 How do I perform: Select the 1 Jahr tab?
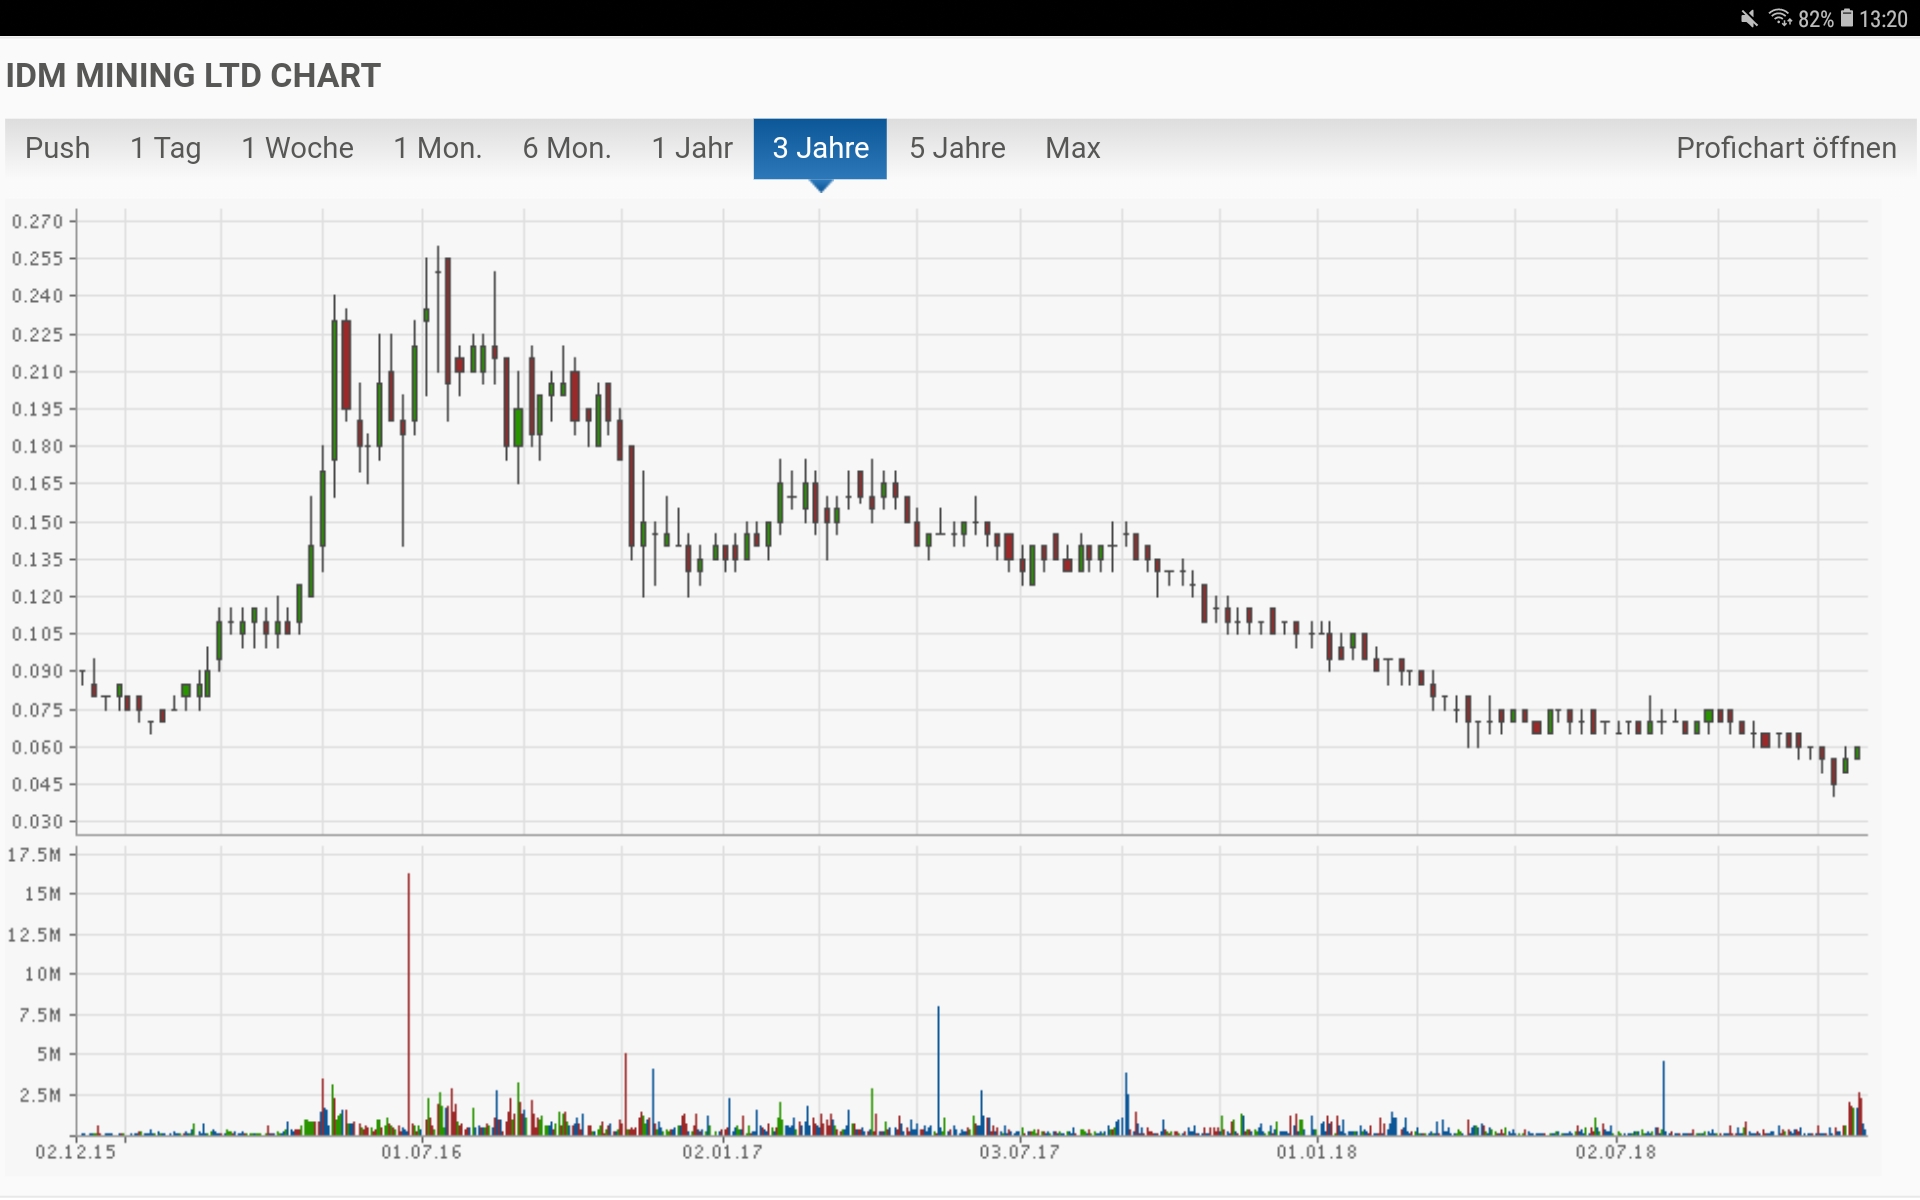pos(692,148)
